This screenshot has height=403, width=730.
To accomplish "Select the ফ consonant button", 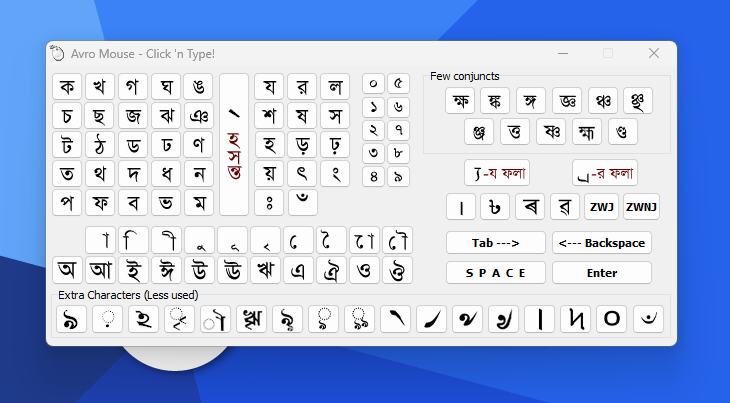I will click(100, 202).
